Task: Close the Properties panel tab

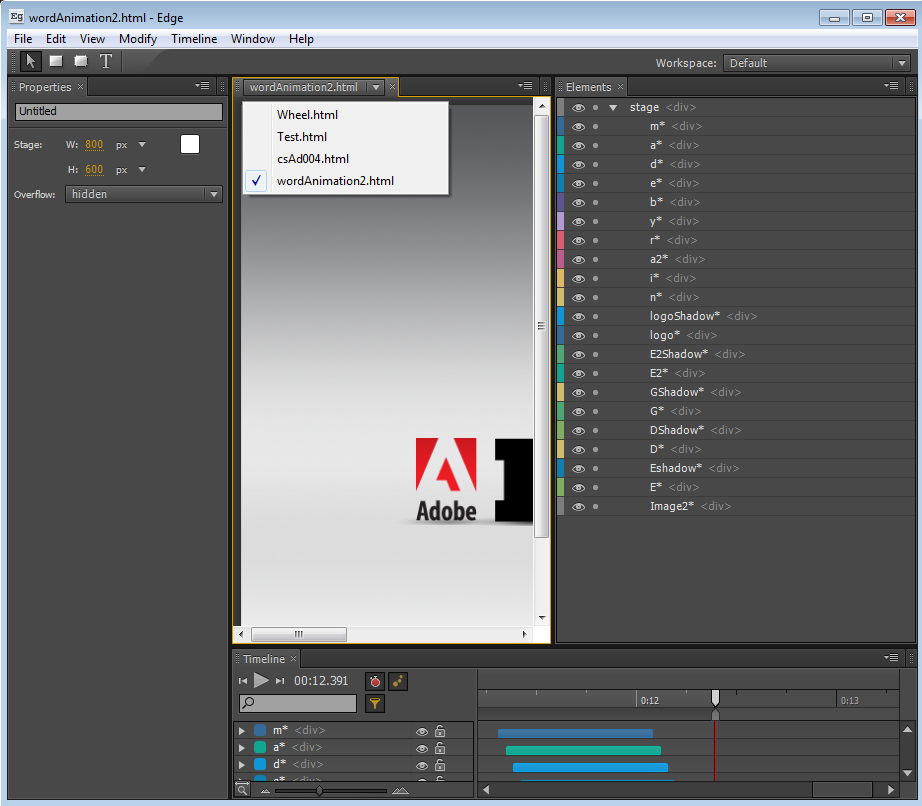Action: coord(81,87)
